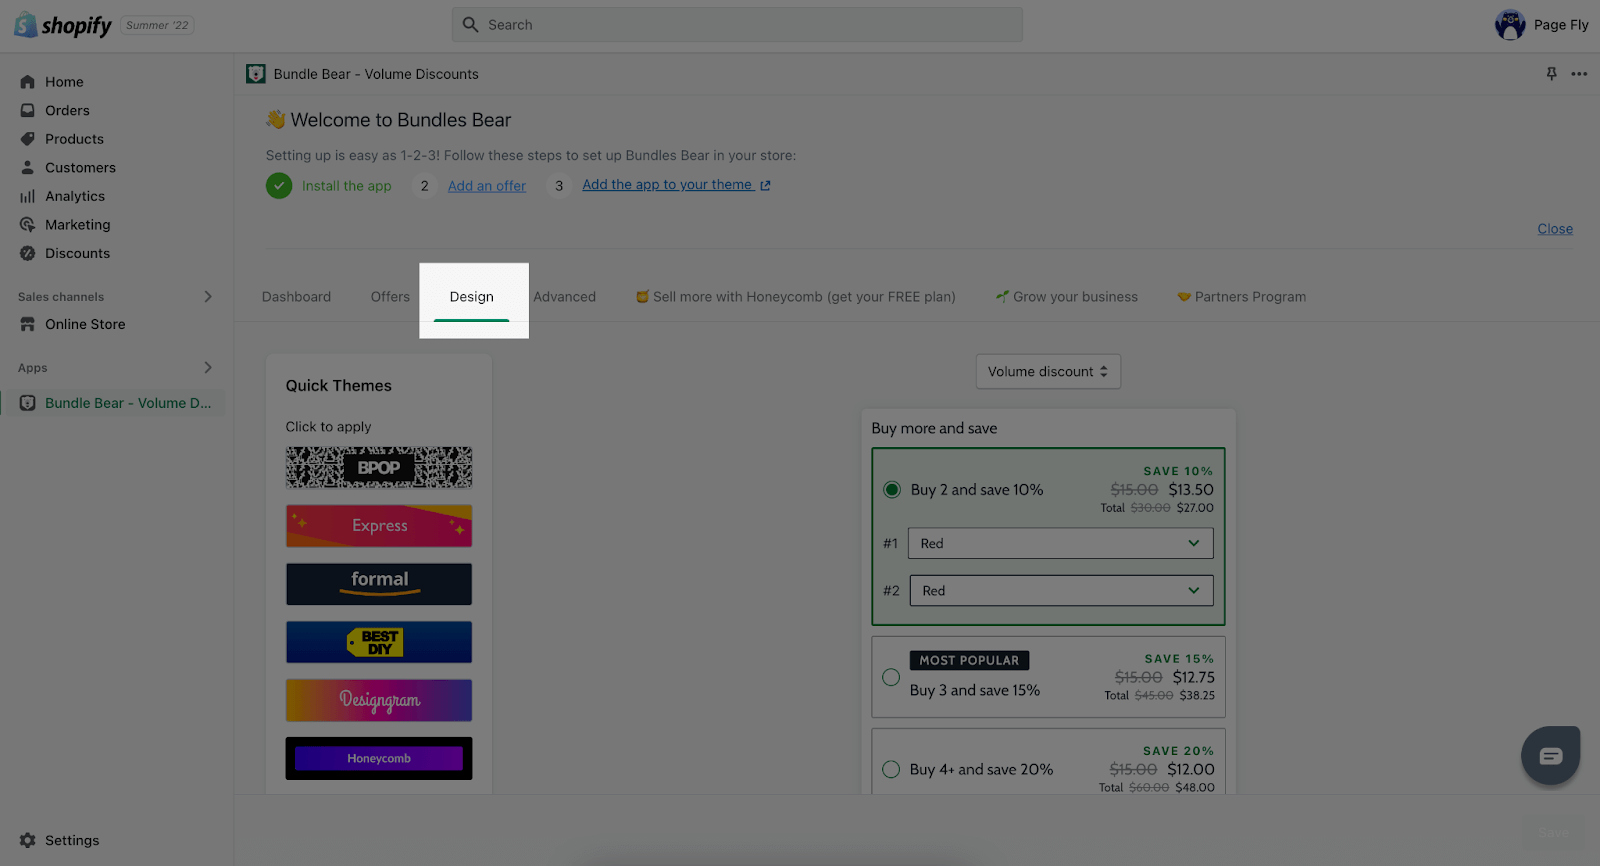1600x866 pixels.
Task: Expand the Apps section chevron
Action: 208,368
